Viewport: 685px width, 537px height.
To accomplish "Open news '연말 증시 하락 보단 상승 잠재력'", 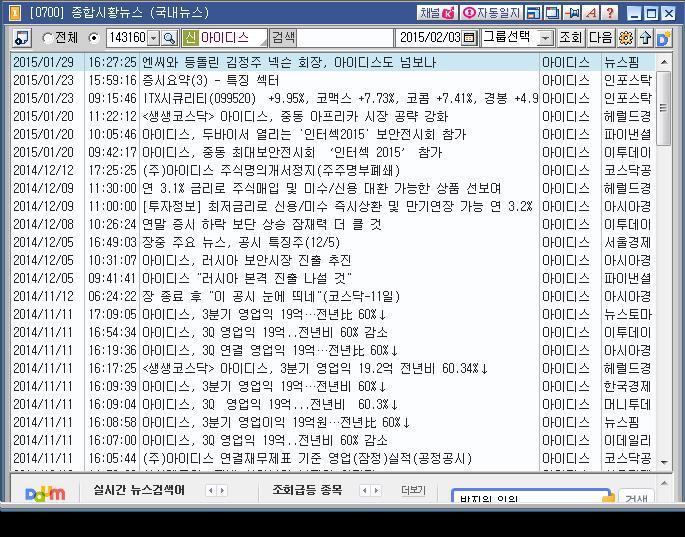I will [x=333, y=225].
